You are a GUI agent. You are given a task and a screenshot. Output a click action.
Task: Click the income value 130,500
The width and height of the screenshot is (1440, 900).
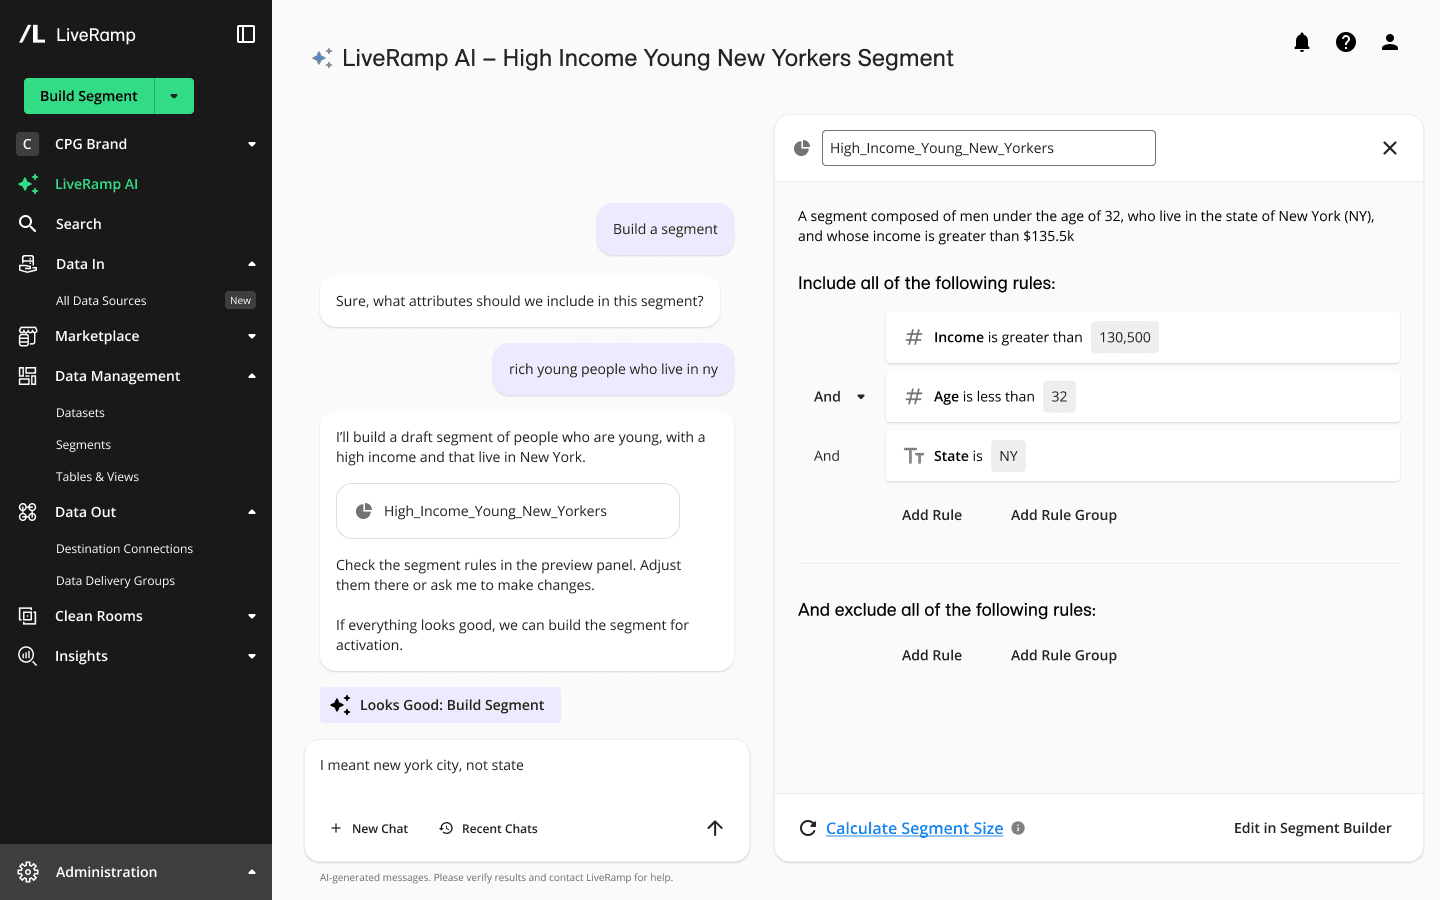pyautogui.click(x=1125, y=337)
